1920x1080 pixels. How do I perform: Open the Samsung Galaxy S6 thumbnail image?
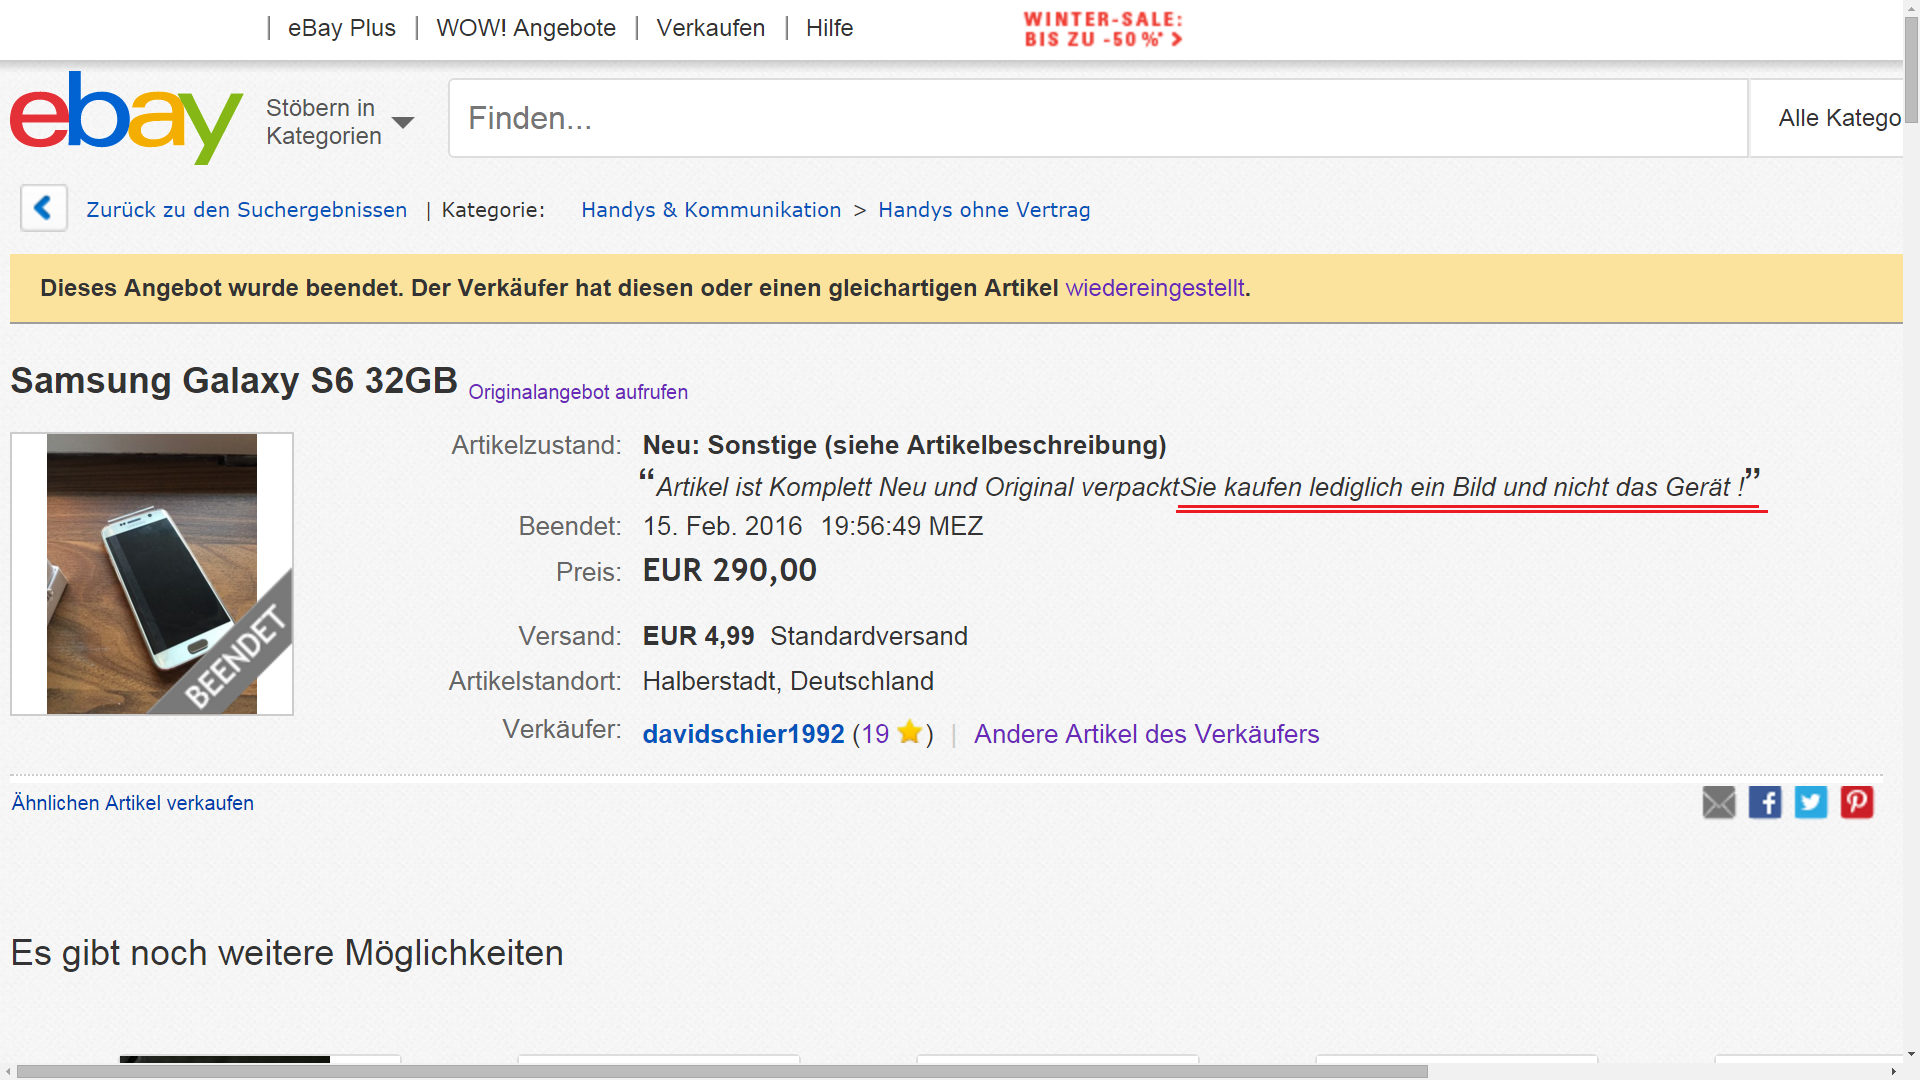click(152, 574)
